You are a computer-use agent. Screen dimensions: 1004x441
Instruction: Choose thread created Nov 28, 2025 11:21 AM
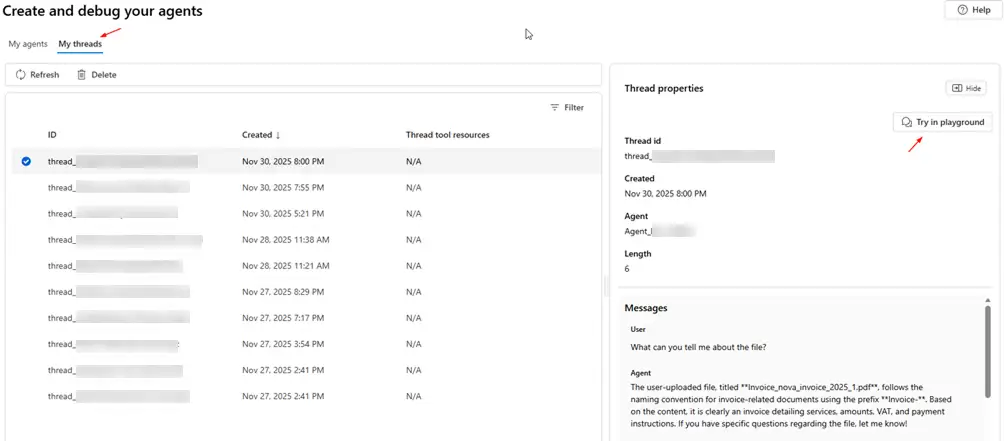click(285, 266)
